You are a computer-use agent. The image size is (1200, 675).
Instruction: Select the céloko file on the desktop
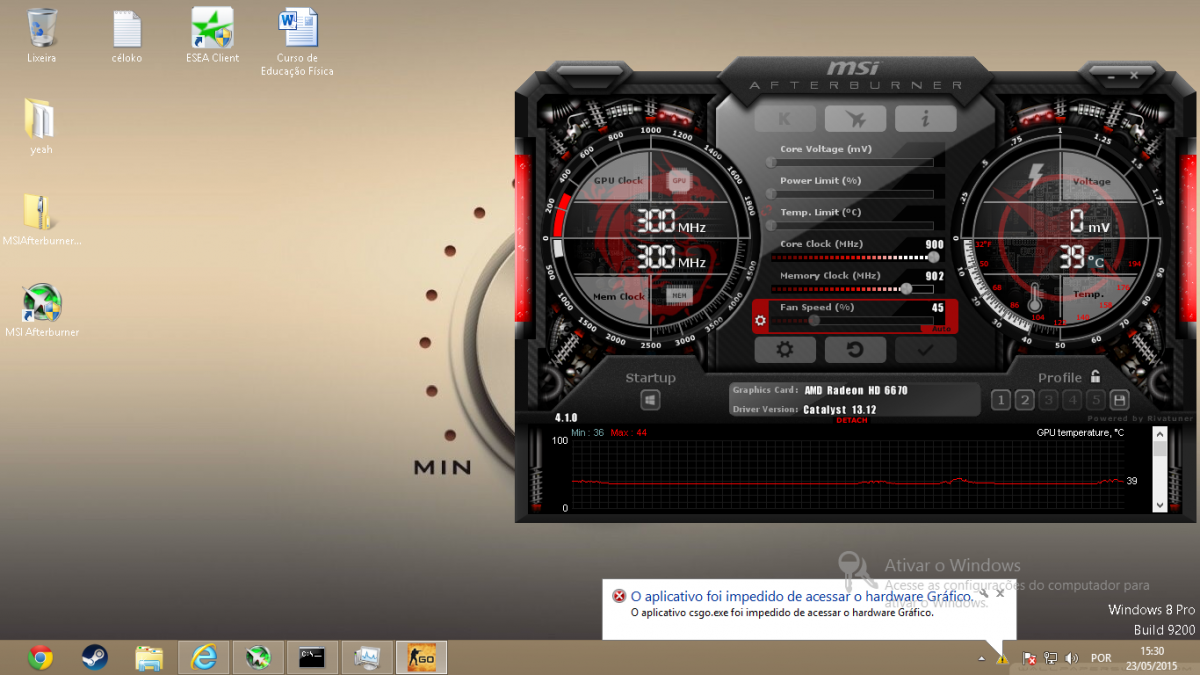tap(127, 35)
